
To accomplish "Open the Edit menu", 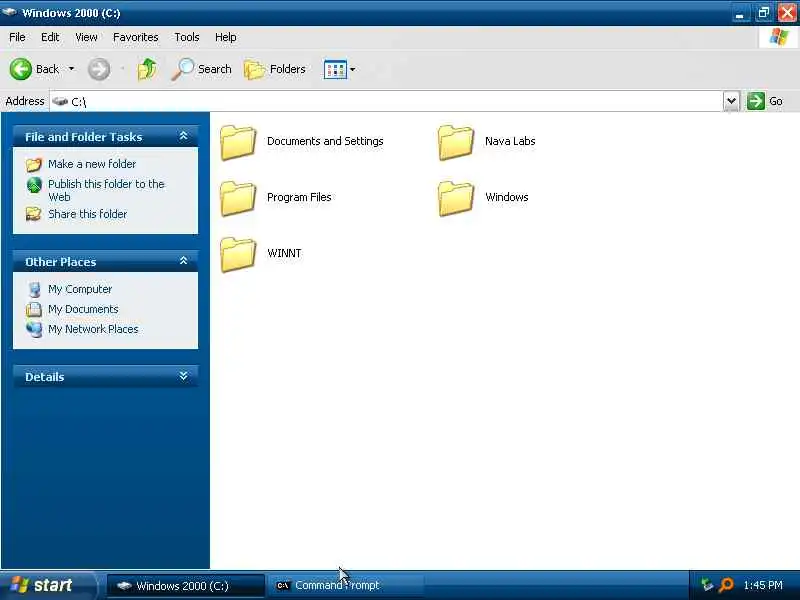I will click(50, 37).
